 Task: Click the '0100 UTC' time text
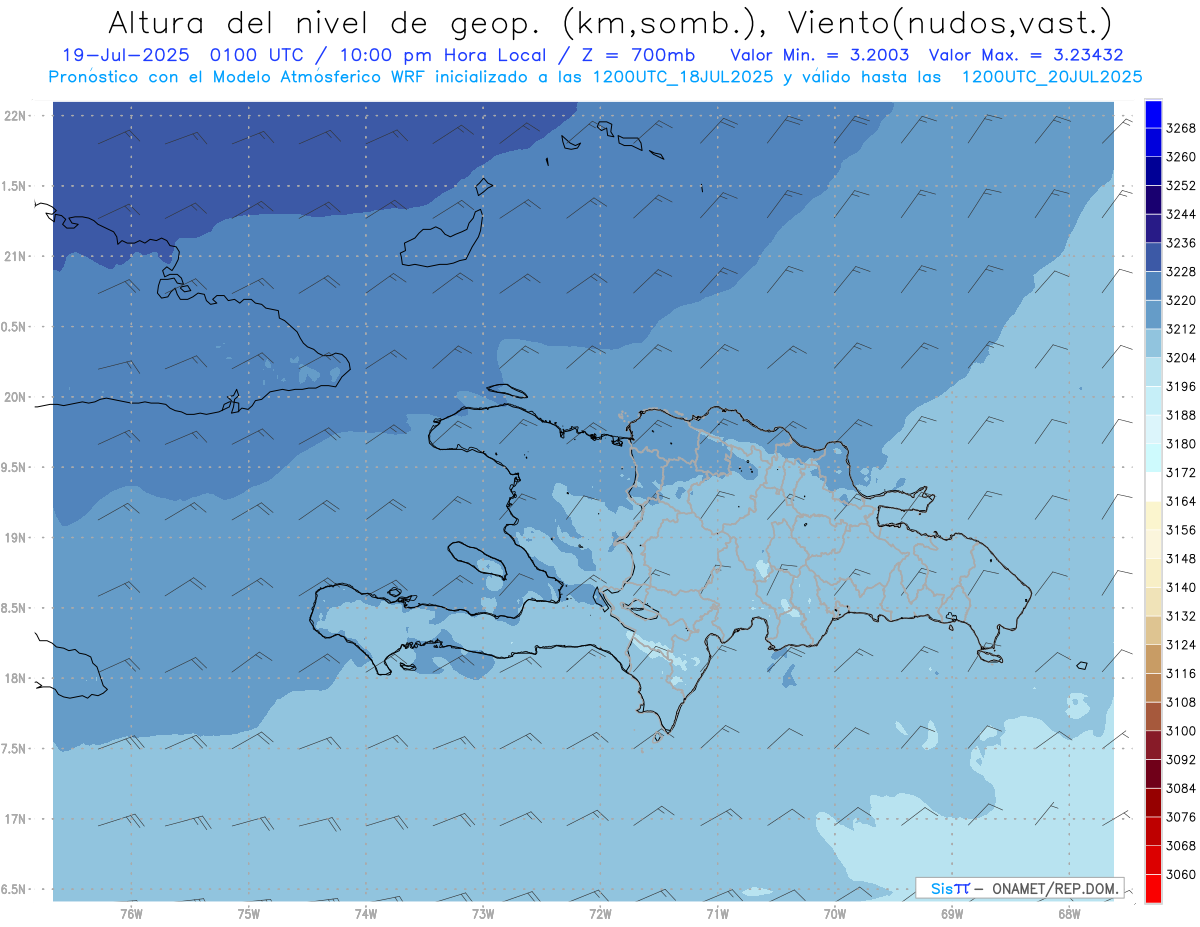tap(261, 56)
